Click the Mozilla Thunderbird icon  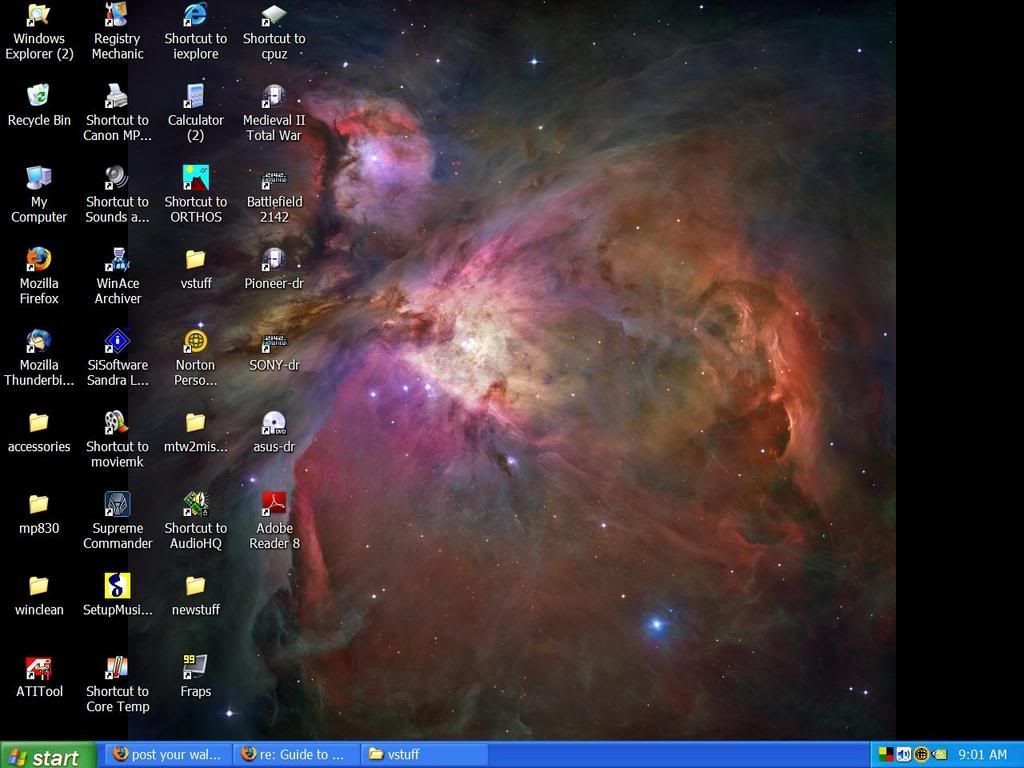click(38, 342)
